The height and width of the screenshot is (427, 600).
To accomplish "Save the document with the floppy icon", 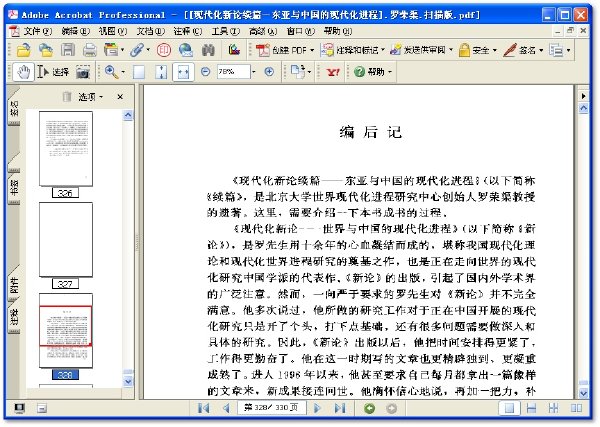I will pyautogui.click(x=68, y=50).
